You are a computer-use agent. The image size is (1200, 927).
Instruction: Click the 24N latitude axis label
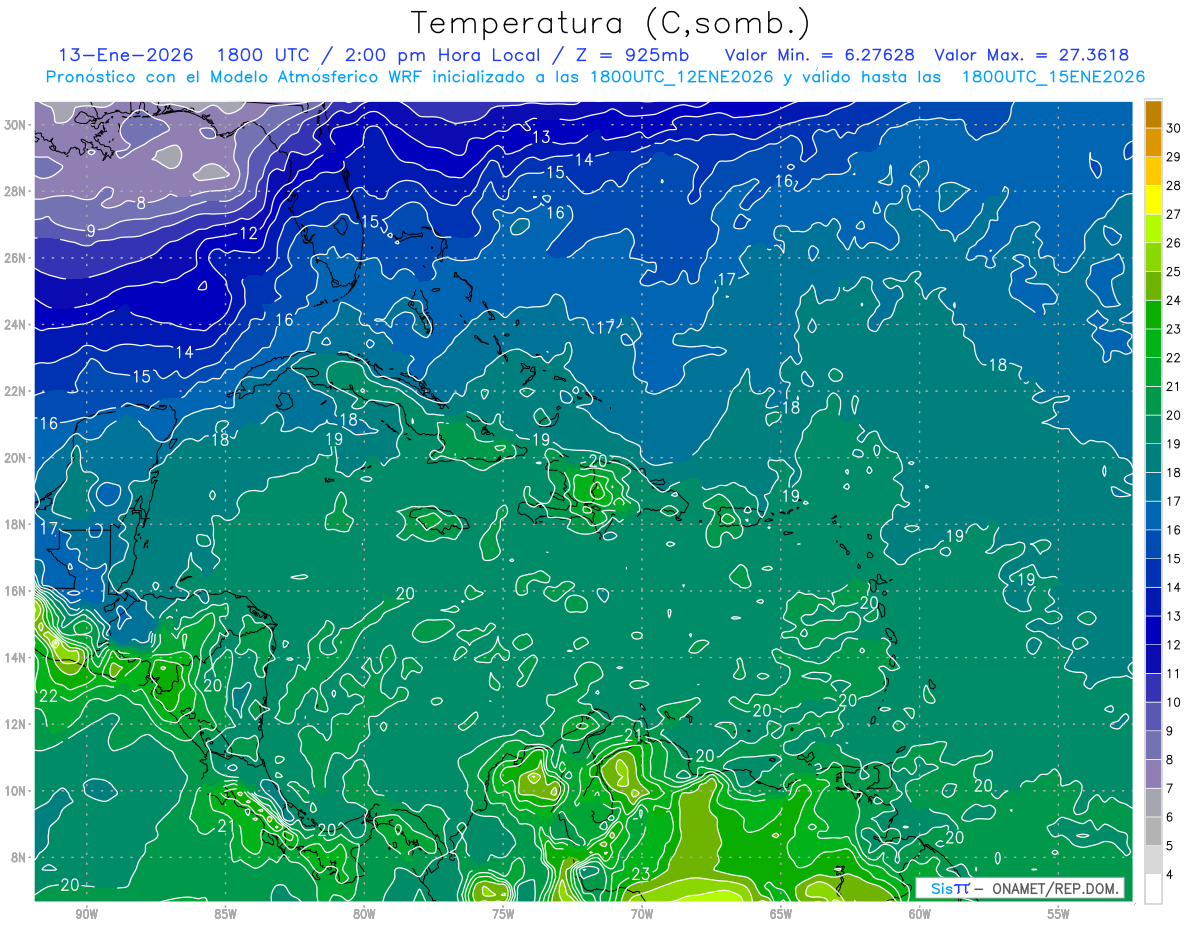click(16, 325)
